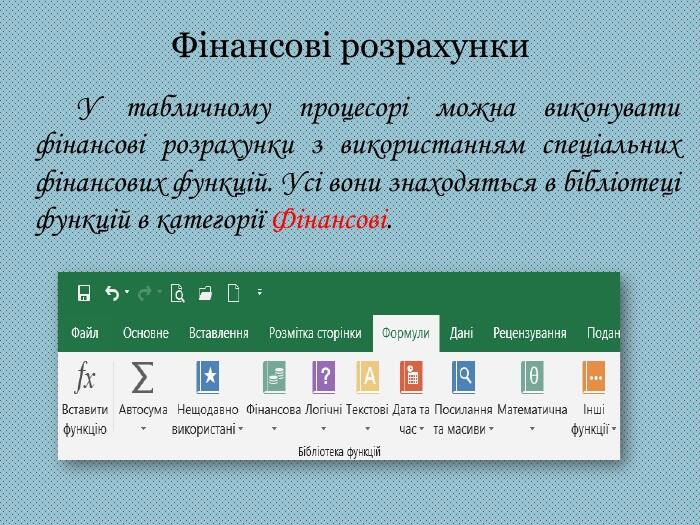700x525 pixels.
Task: Expand Нещодавно використані dropdown arrow
Action: click(x=241, y=429)
